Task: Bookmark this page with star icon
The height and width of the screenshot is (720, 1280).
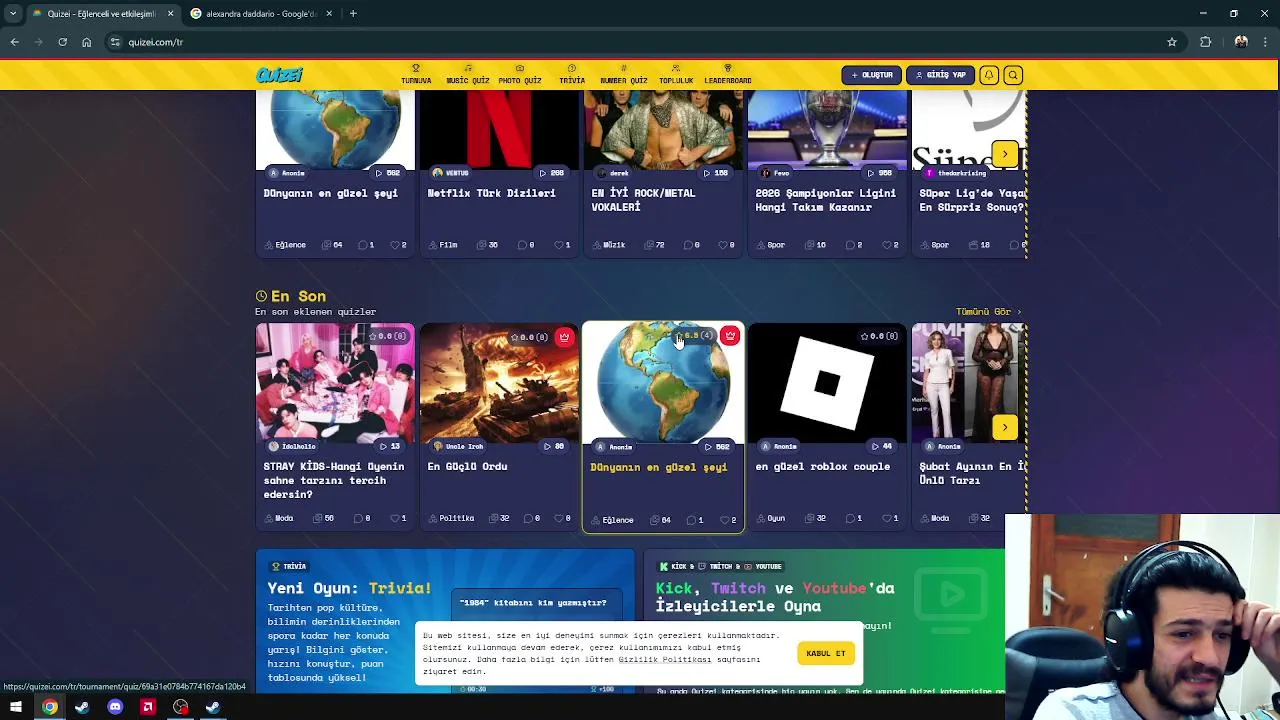Action: click(1172, 42)
